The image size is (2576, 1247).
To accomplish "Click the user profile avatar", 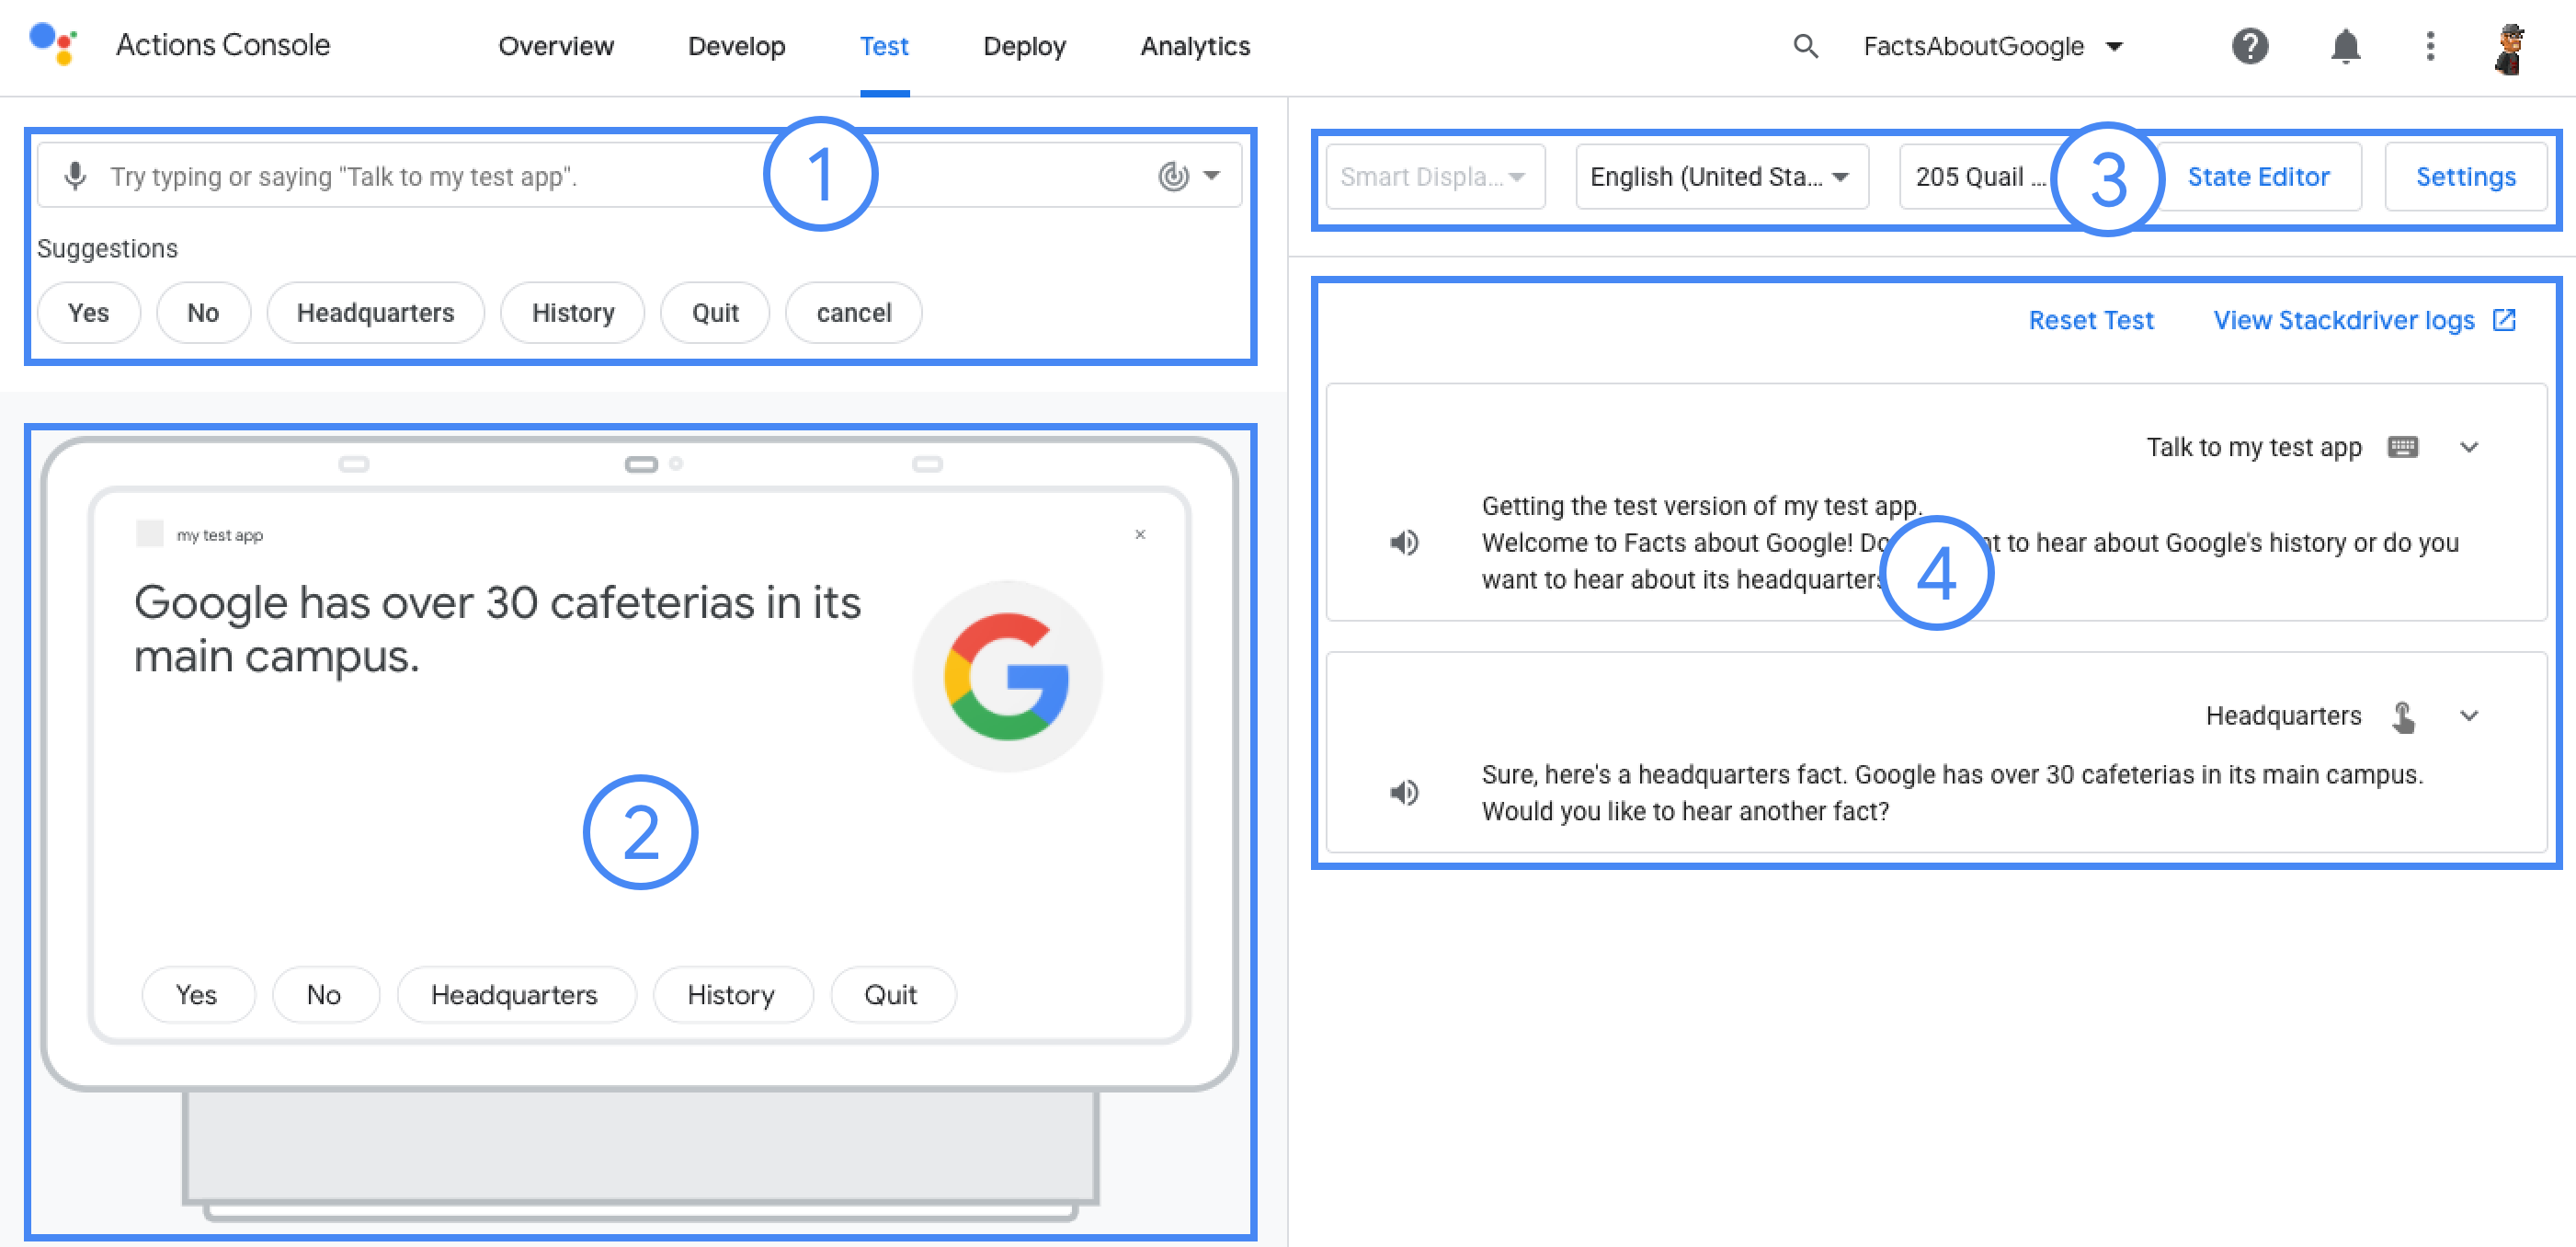I will click(x=2509, y=48).
